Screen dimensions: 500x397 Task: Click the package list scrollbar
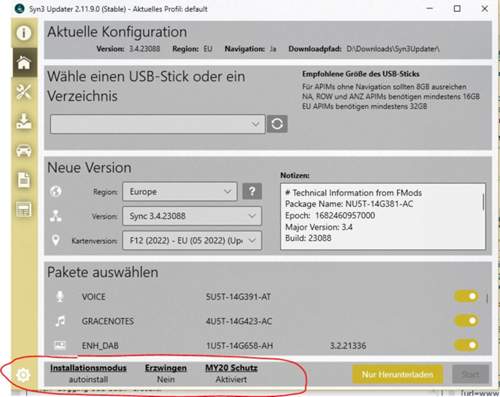487,298
